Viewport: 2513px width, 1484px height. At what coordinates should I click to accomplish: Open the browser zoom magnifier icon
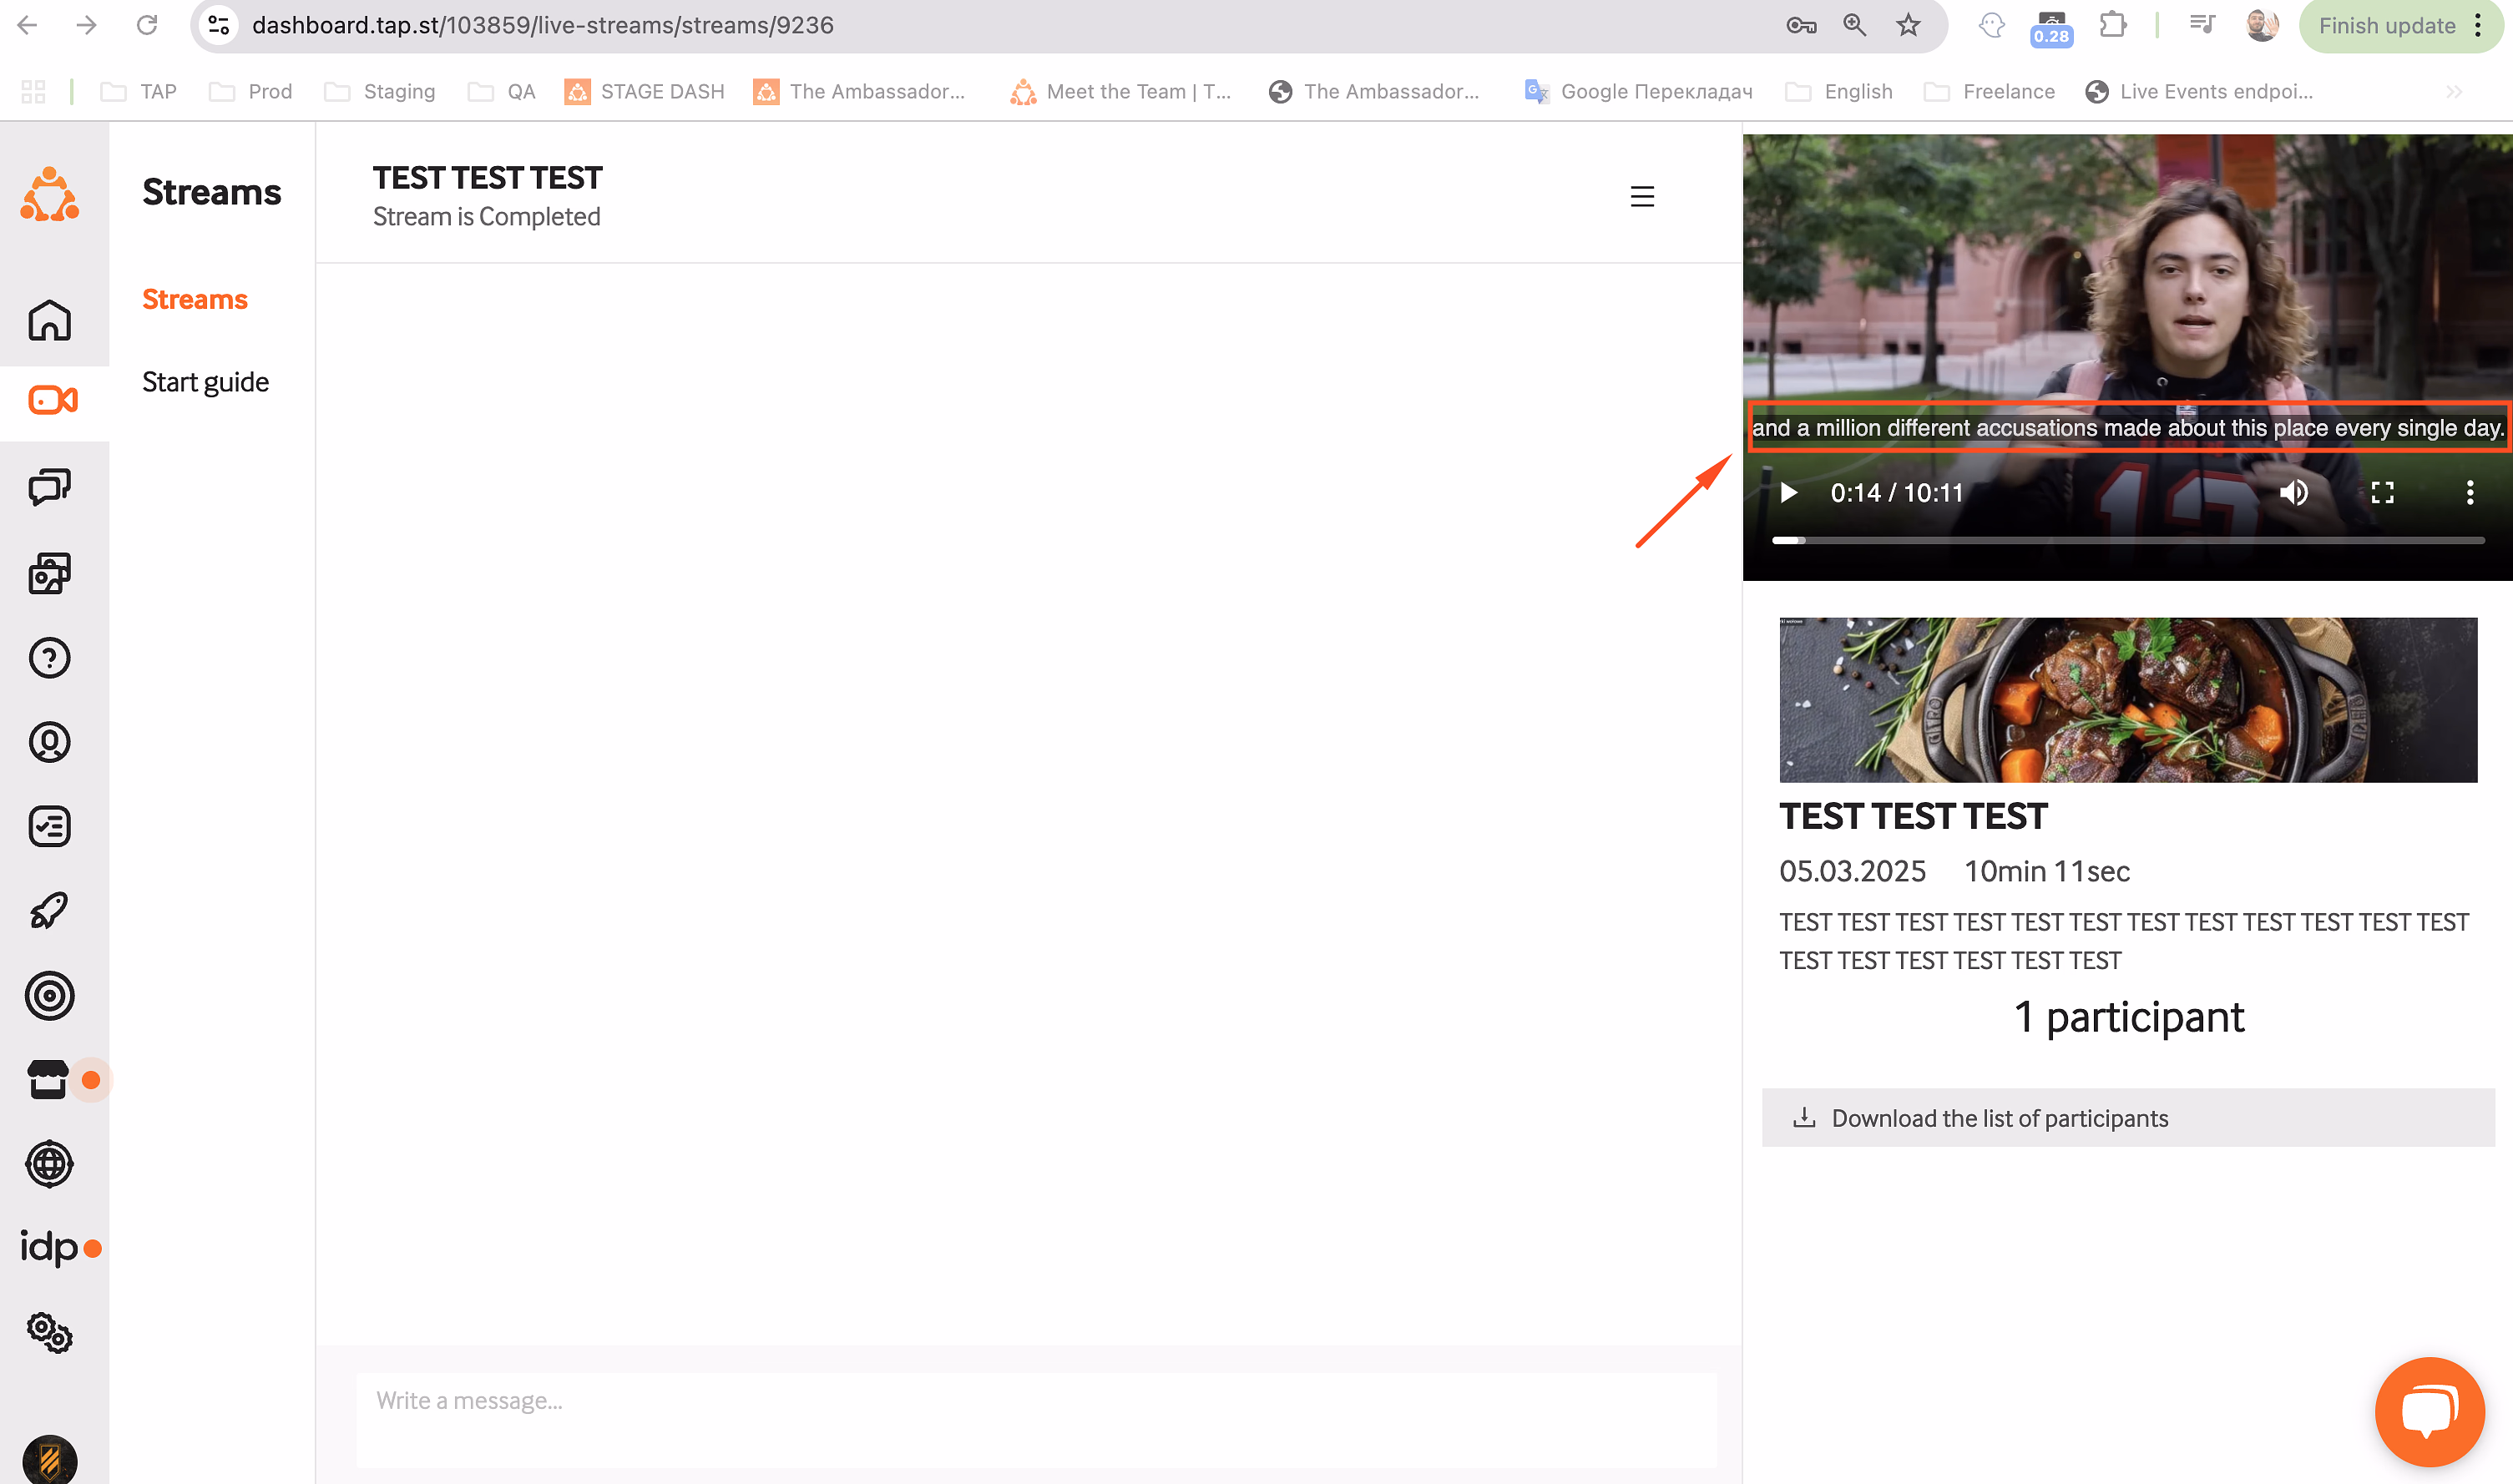point(1854,25)
